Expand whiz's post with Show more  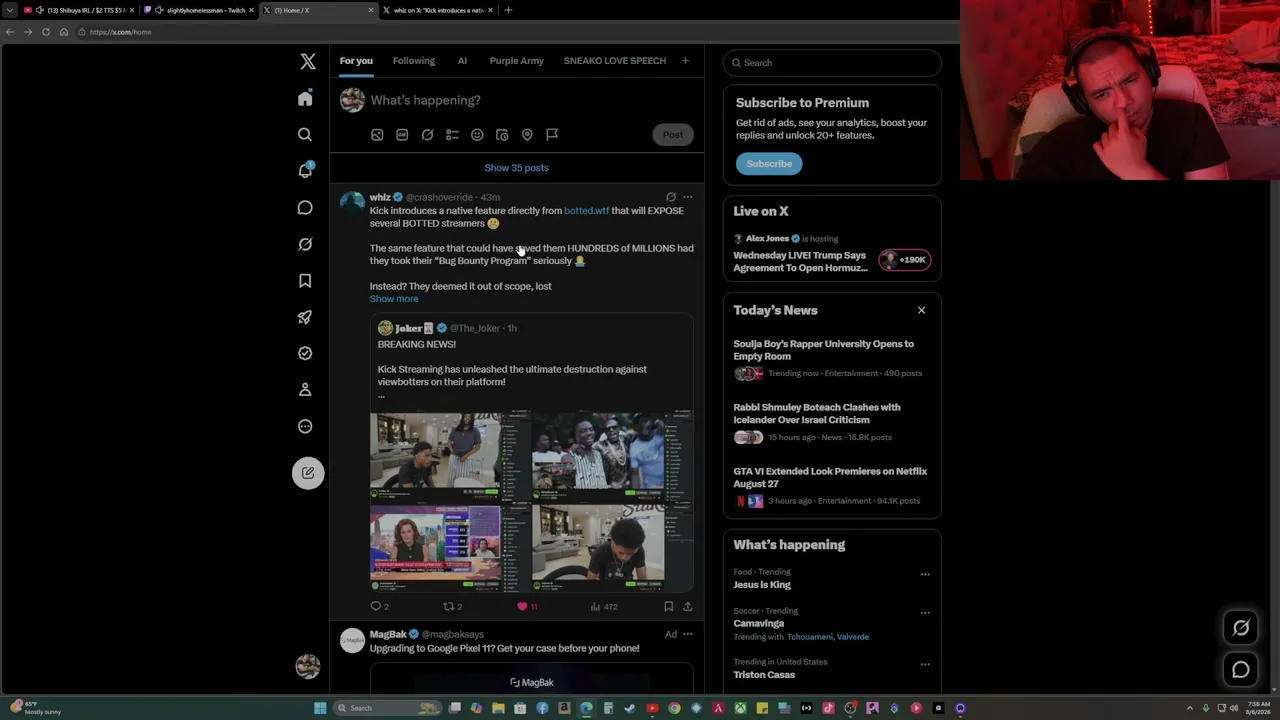pyautogui.click(x=394, y=299)
